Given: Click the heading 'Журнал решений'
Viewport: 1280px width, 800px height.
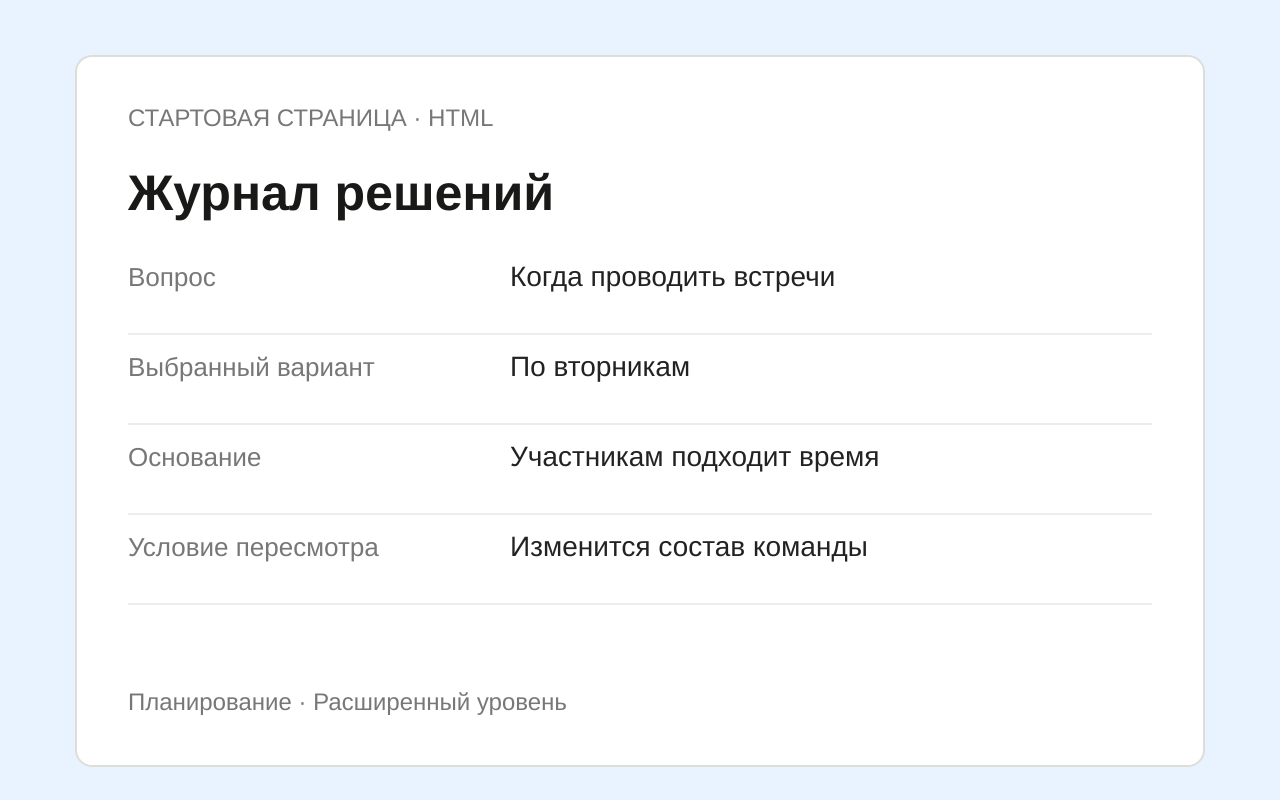Looking at the screenshot, I should pos(340,193).
